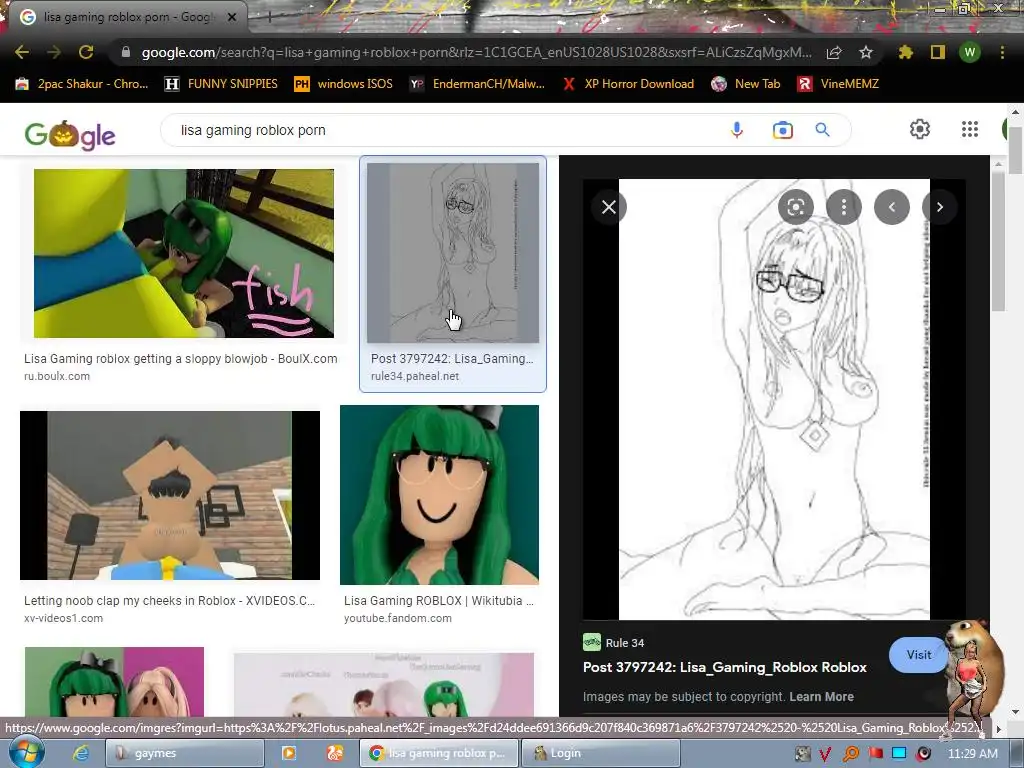The width and height of the screenshot is (1024, 768).
Task: Open the youtube.fandom.com result link
Action: click(x=398, y=618)
